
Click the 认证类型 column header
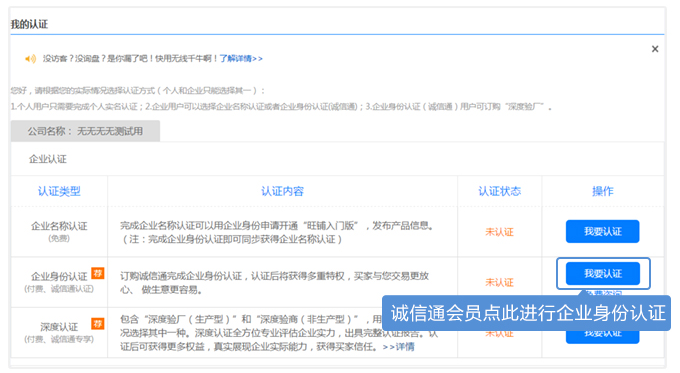tap(59, 191)
